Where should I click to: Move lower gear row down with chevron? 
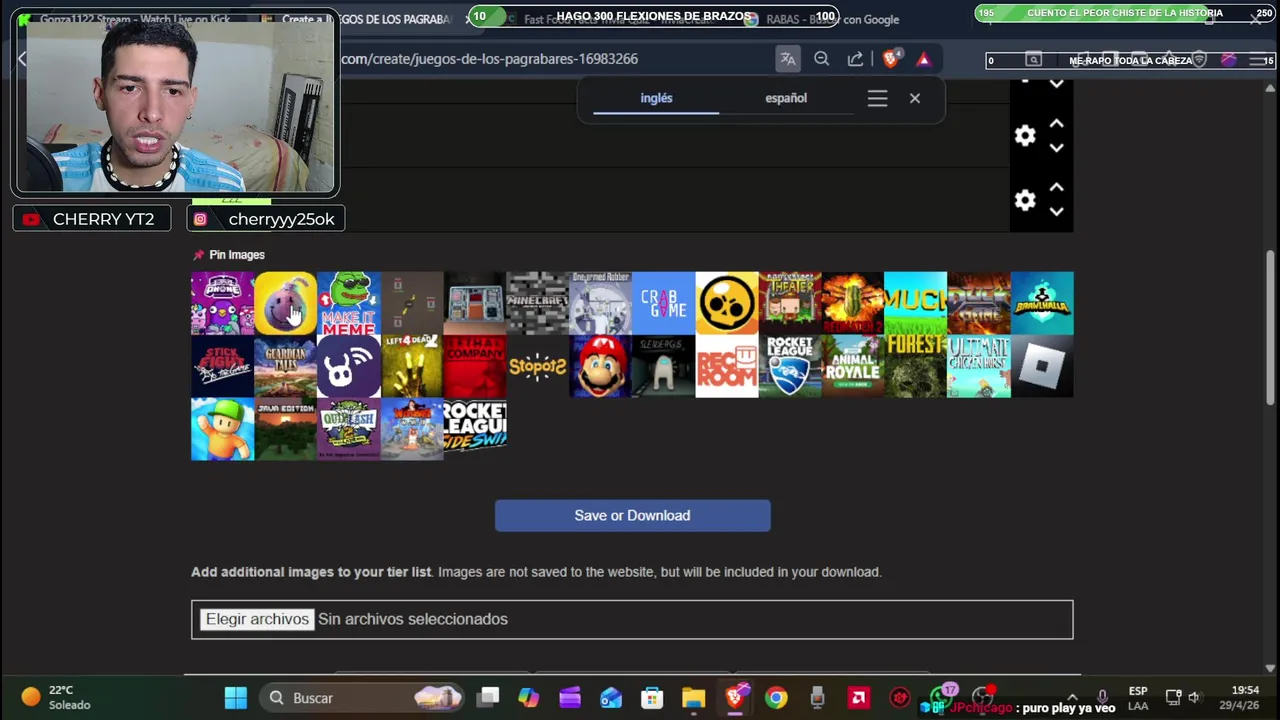pyautogui.click(x=1056, y=212)
